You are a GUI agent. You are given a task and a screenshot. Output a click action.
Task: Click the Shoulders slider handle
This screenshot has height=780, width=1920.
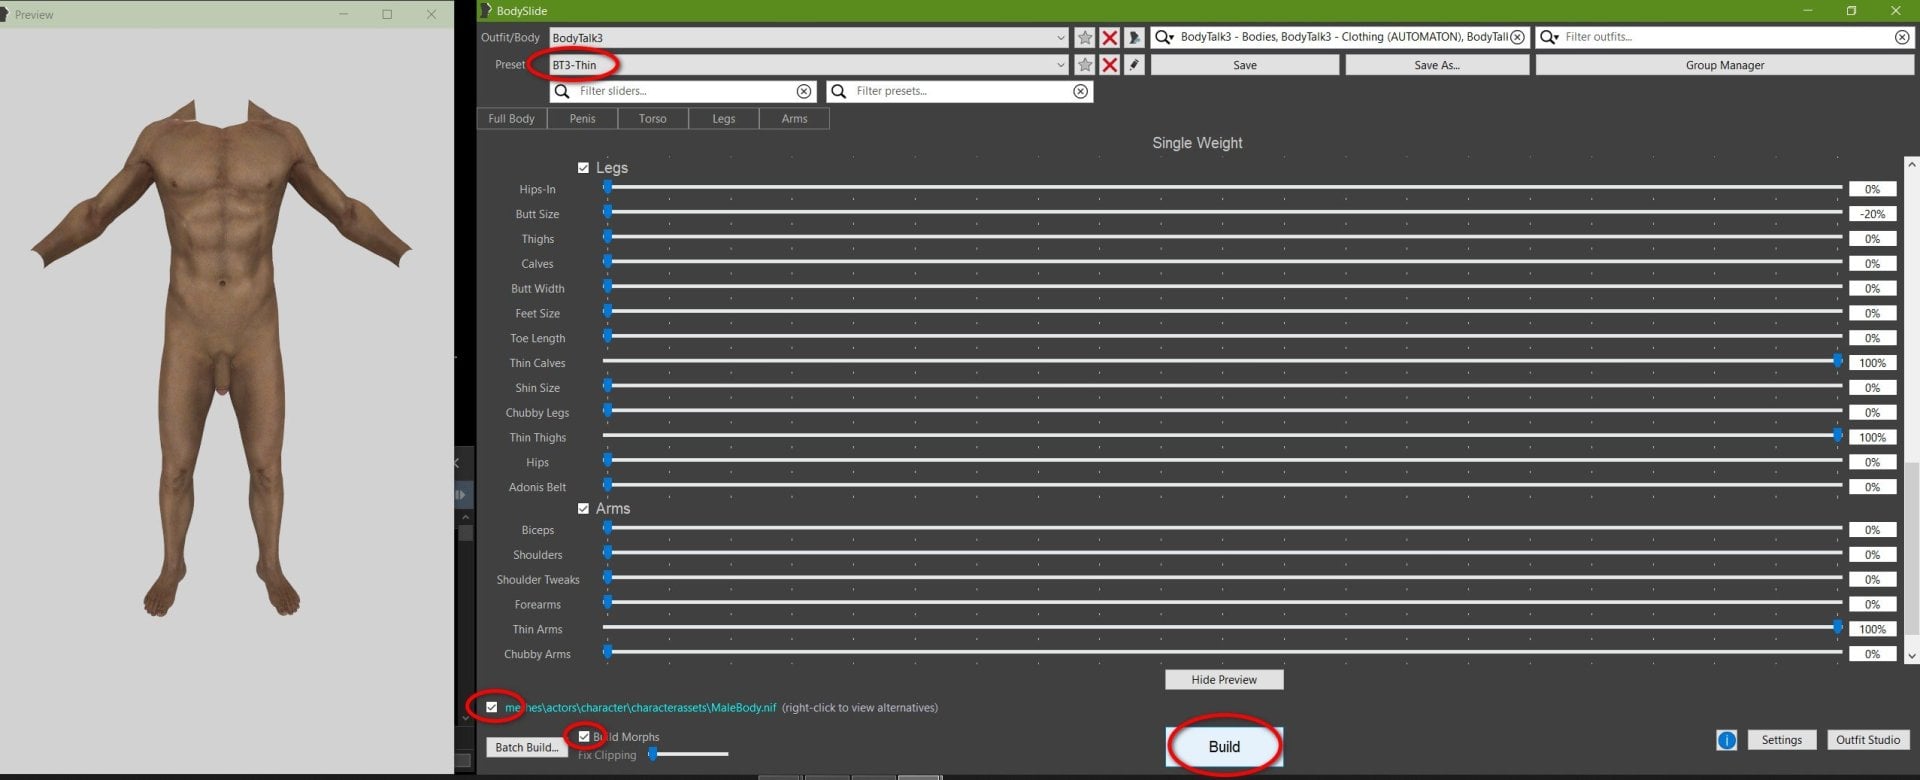click(607, 553)
